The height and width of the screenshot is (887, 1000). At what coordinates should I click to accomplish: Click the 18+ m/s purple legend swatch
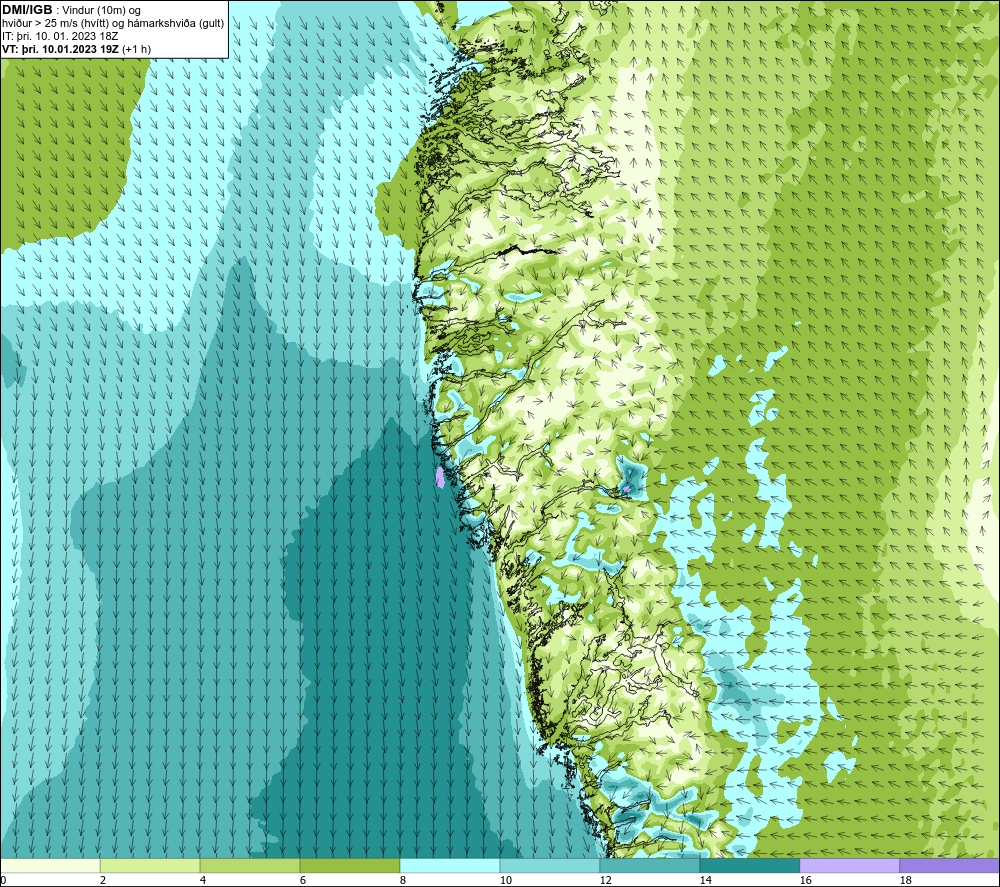coord(949,865)
